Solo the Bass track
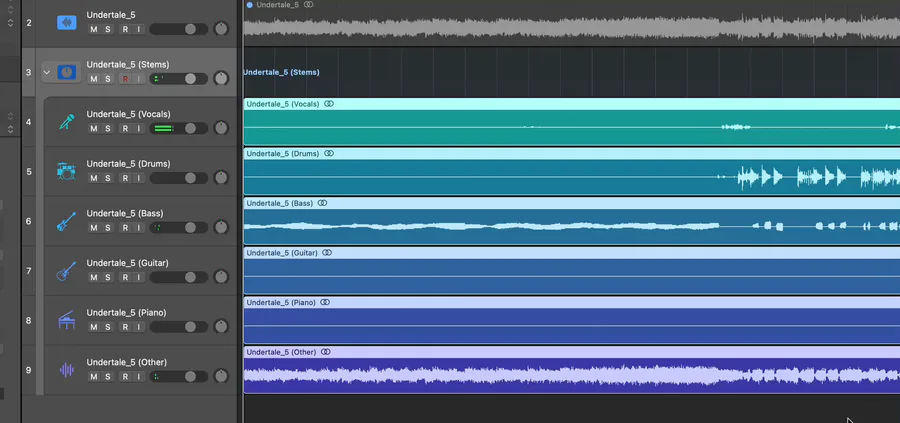900x423 pixels. coord(107,227)
